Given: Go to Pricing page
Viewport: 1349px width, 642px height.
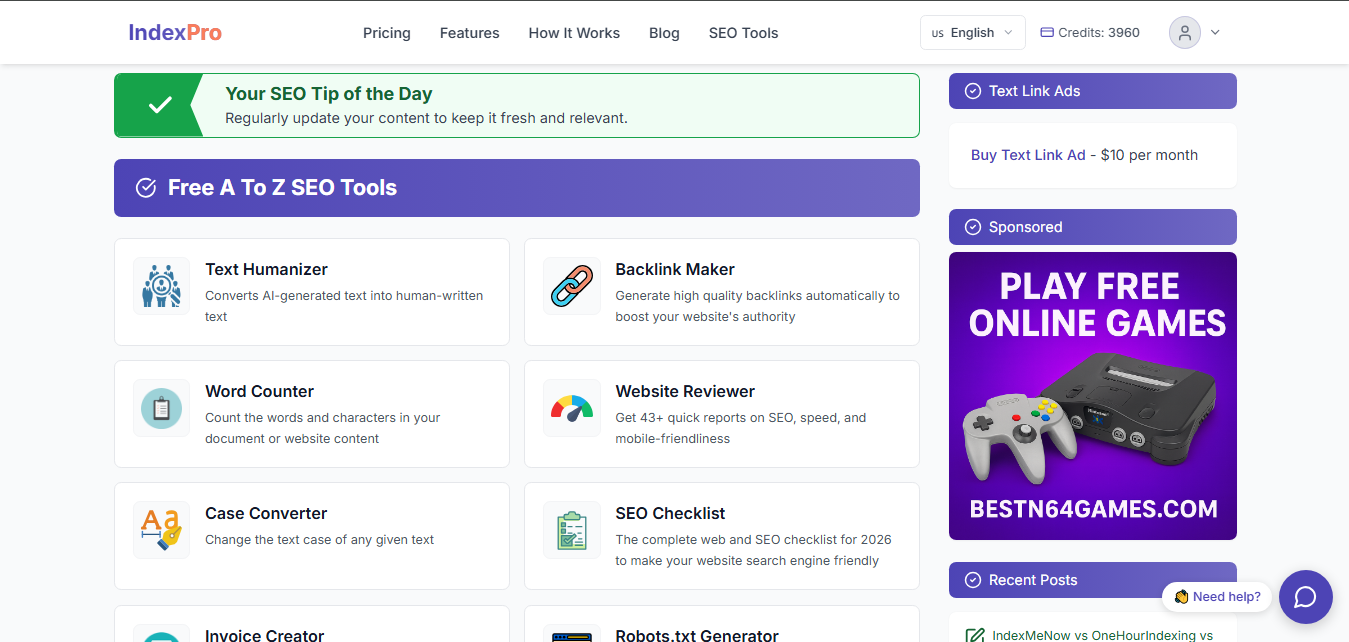Looking at the screenshot, I should coord(387,33).
